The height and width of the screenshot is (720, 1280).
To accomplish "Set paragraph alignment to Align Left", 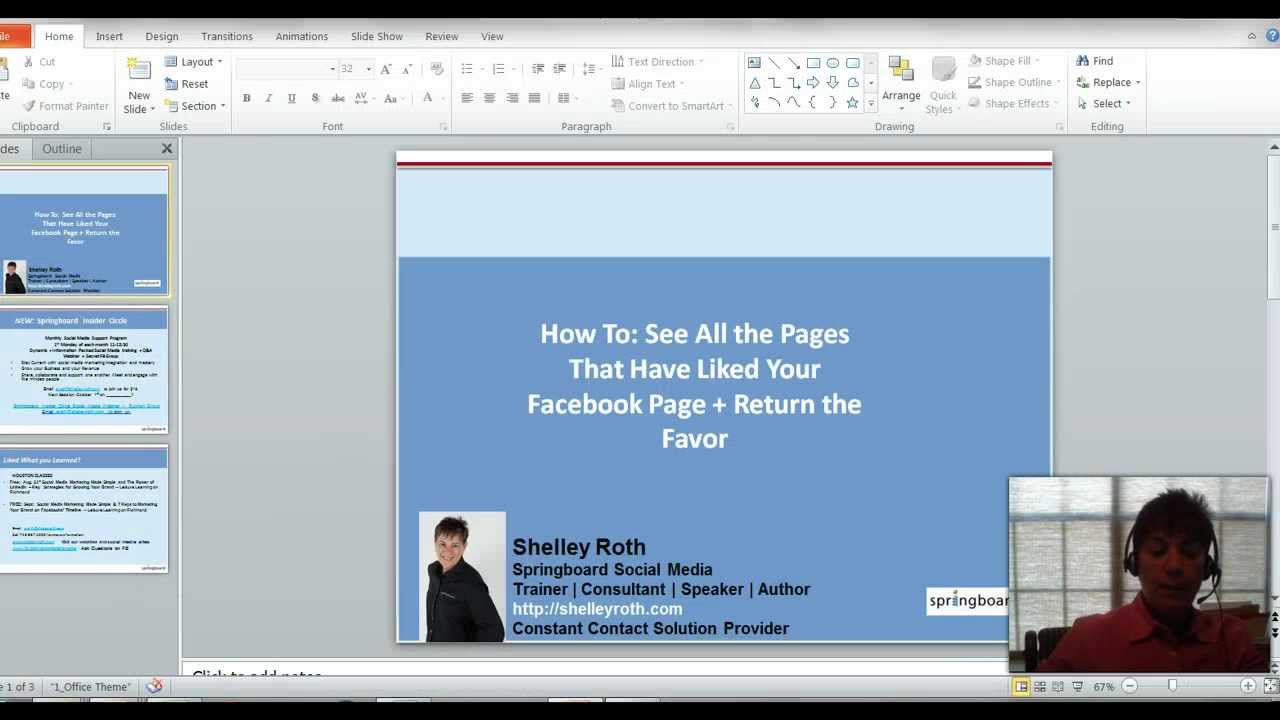I will 467,98.
